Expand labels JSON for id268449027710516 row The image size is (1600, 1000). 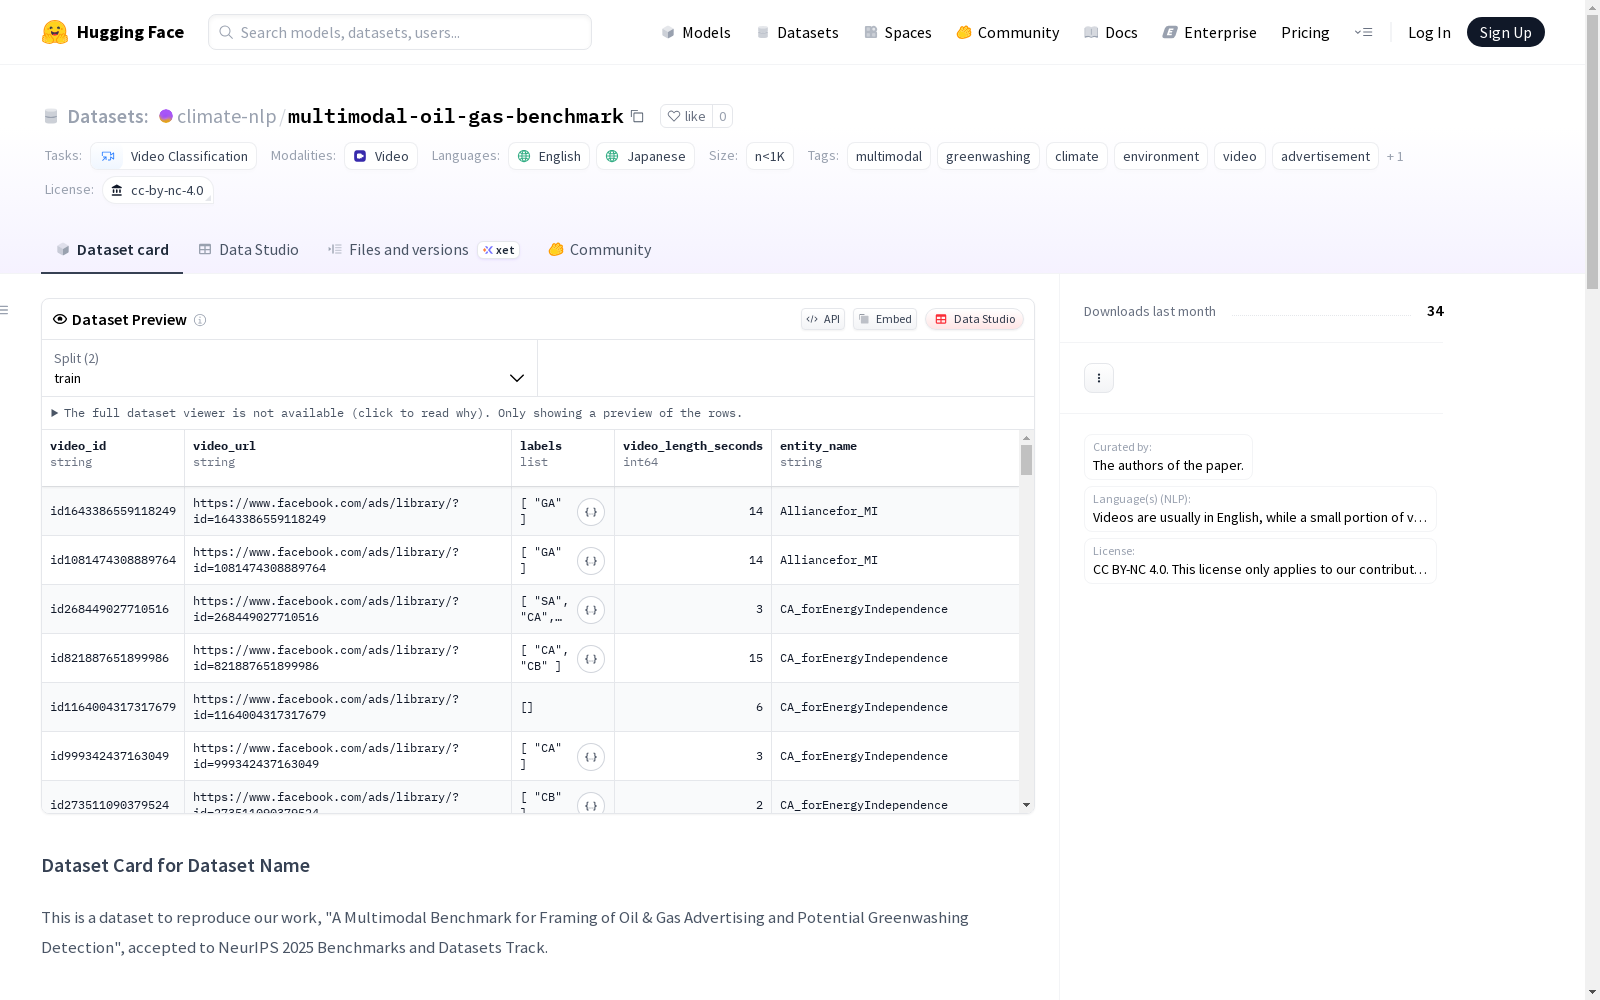pyautogui.click(x=591, y=610)
